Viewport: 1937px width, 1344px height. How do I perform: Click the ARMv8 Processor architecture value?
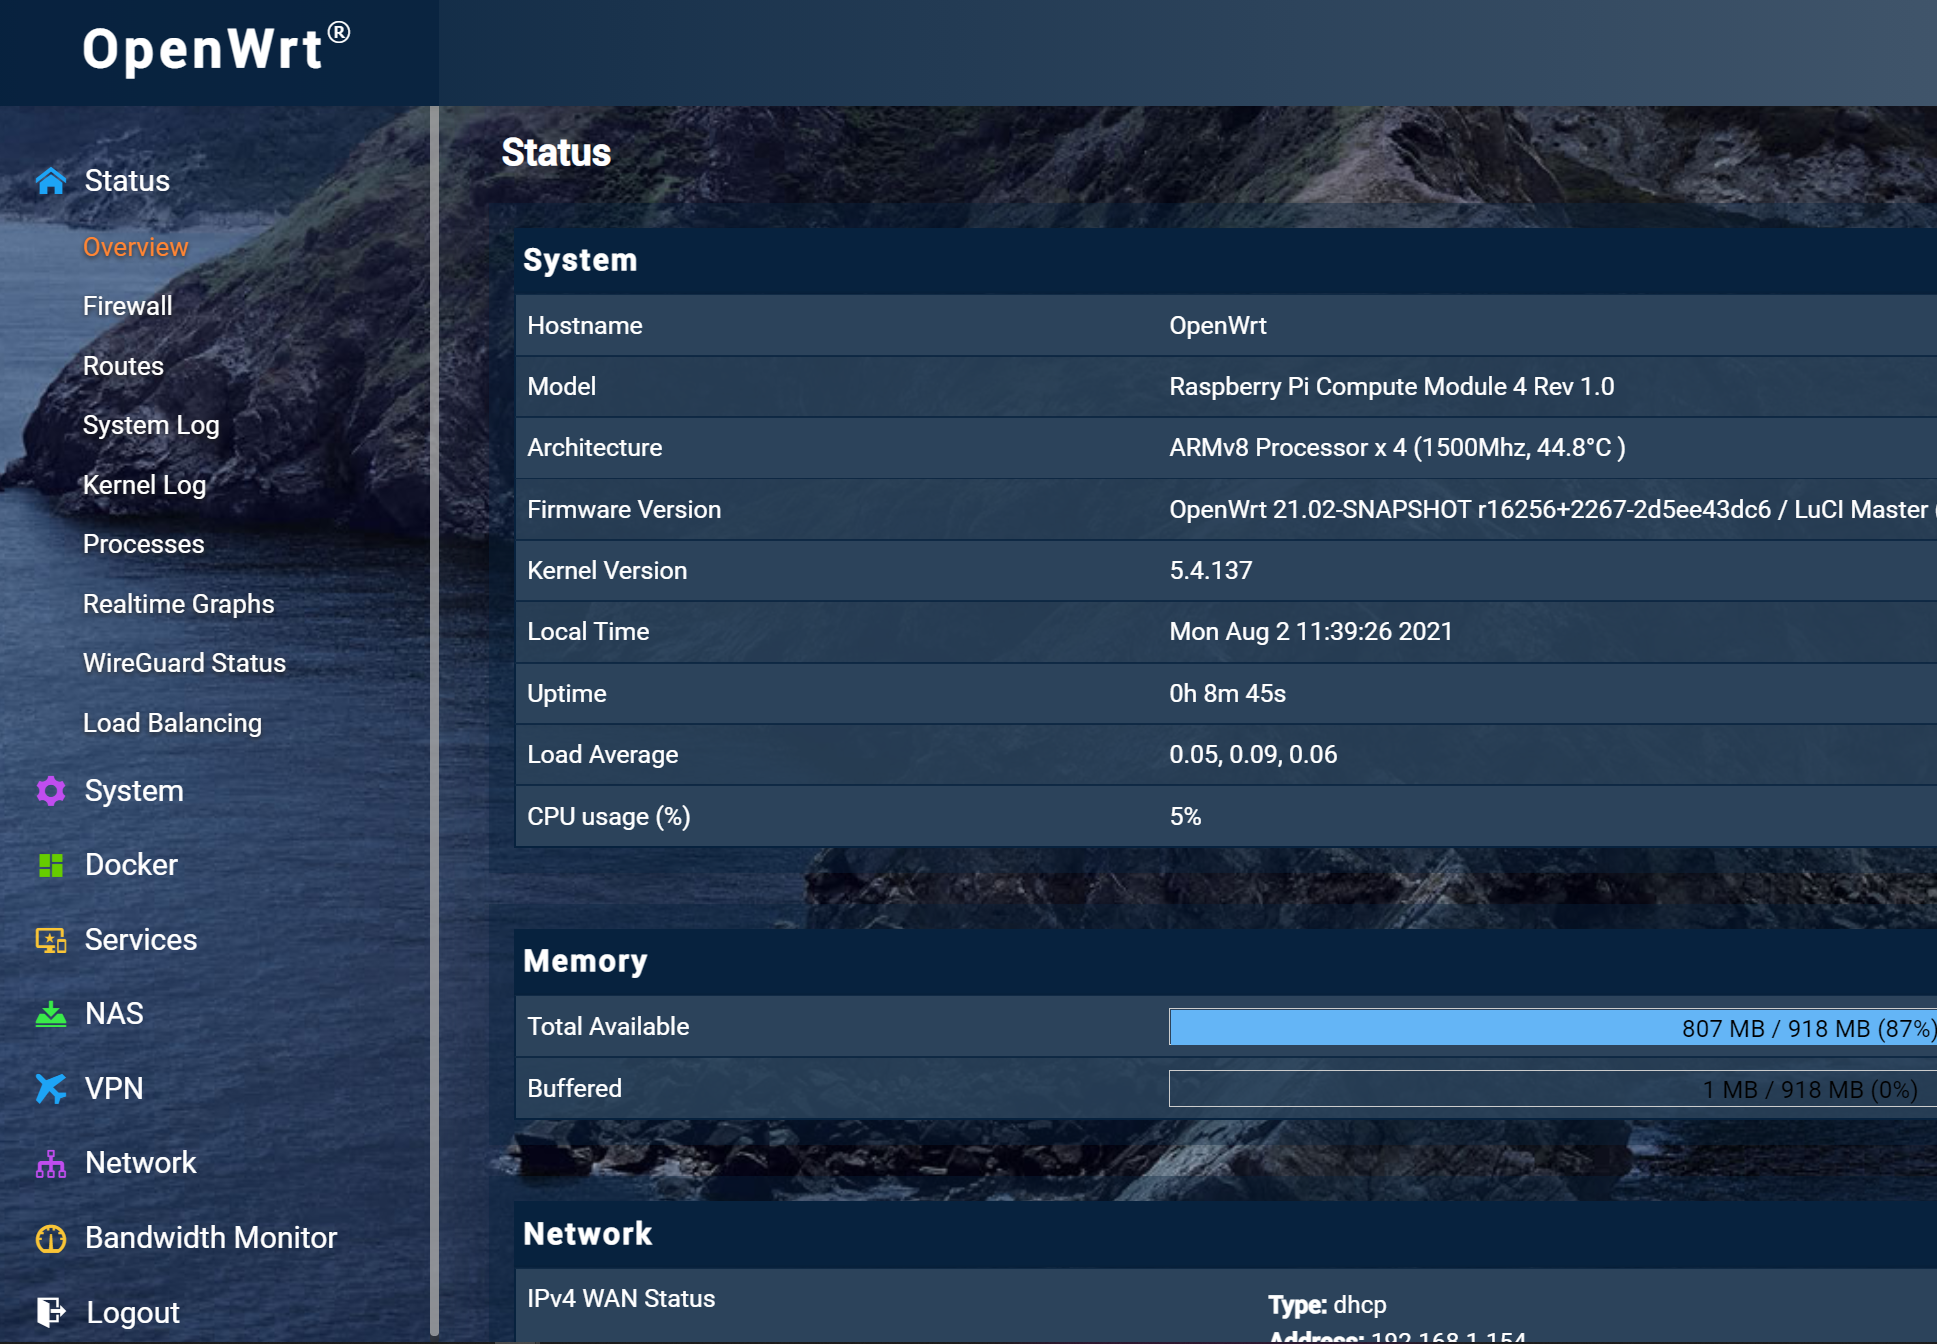1397,448
